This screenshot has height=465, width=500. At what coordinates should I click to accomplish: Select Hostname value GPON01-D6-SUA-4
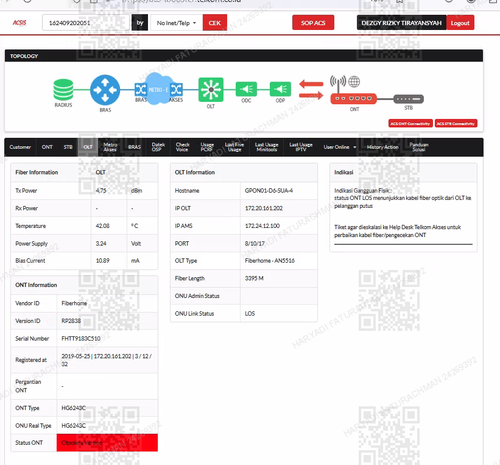pos(269,191)
